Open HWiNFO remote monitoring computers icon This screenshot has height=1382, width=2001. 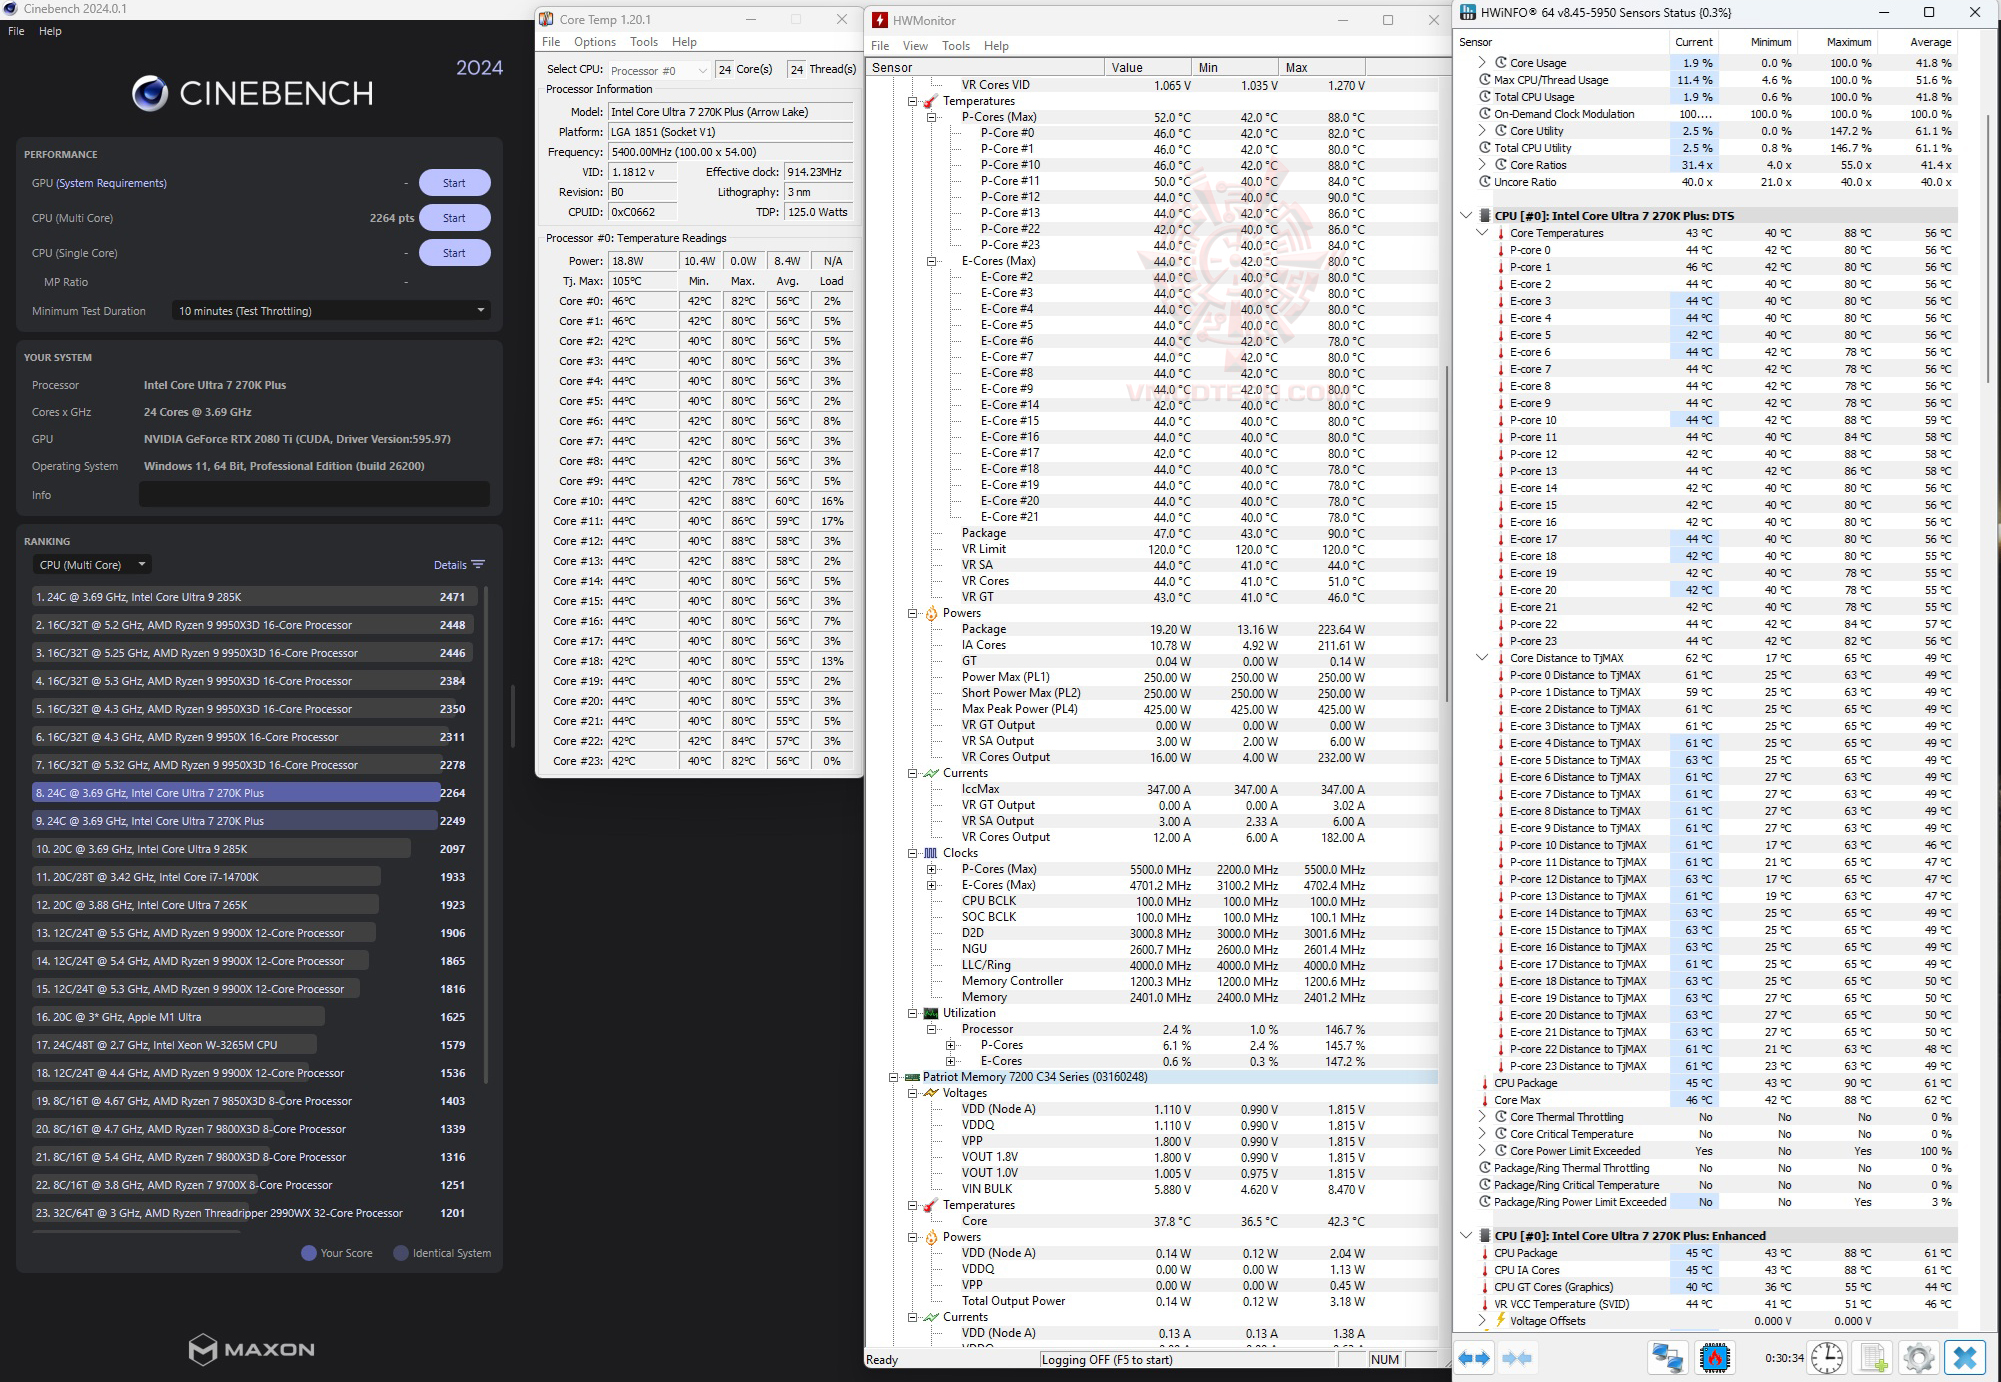pyautogui.click(x=1667, y=1358)
